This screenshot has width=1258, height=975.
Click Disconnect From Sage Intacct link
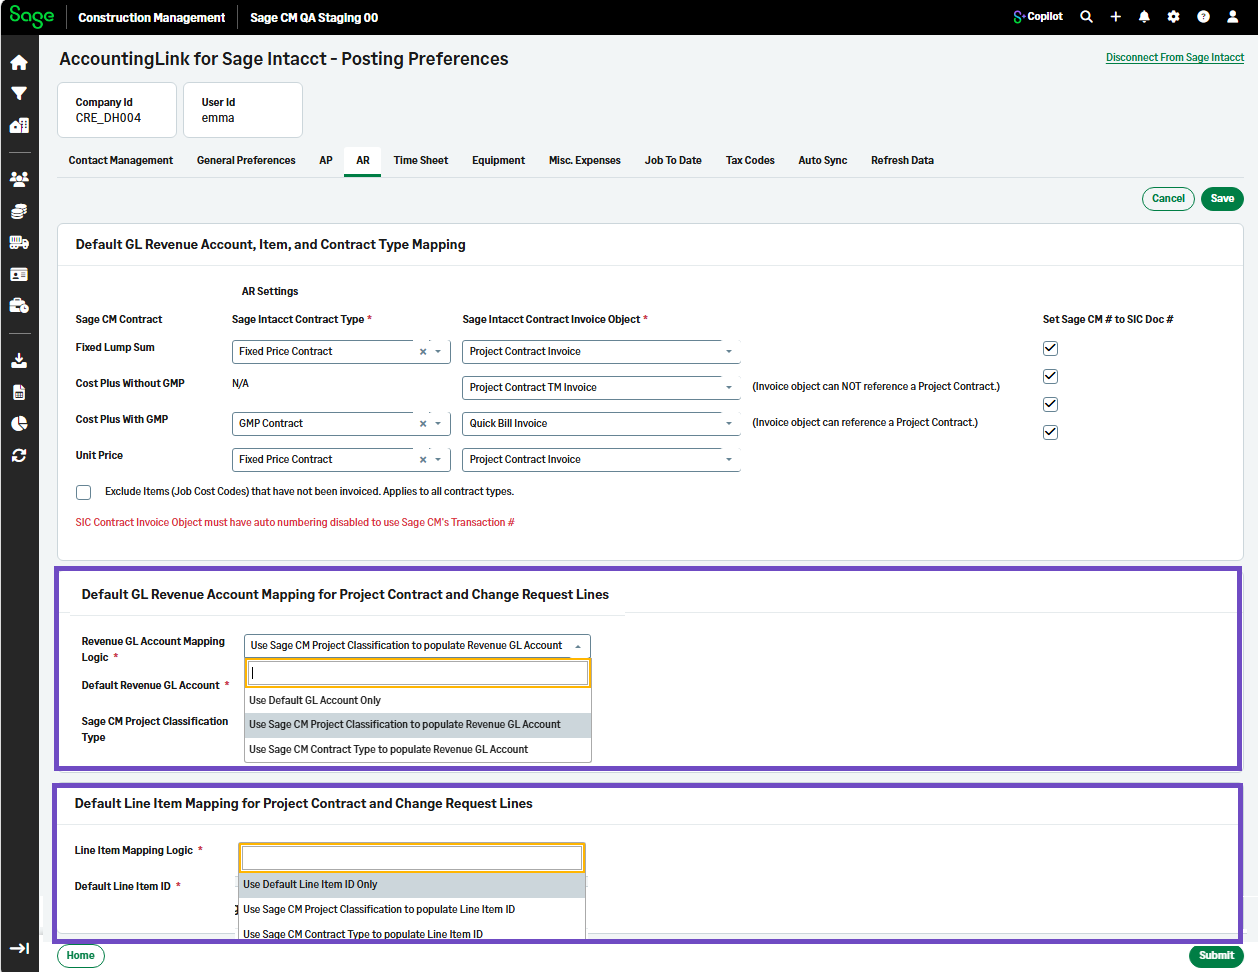point(1175,58)
